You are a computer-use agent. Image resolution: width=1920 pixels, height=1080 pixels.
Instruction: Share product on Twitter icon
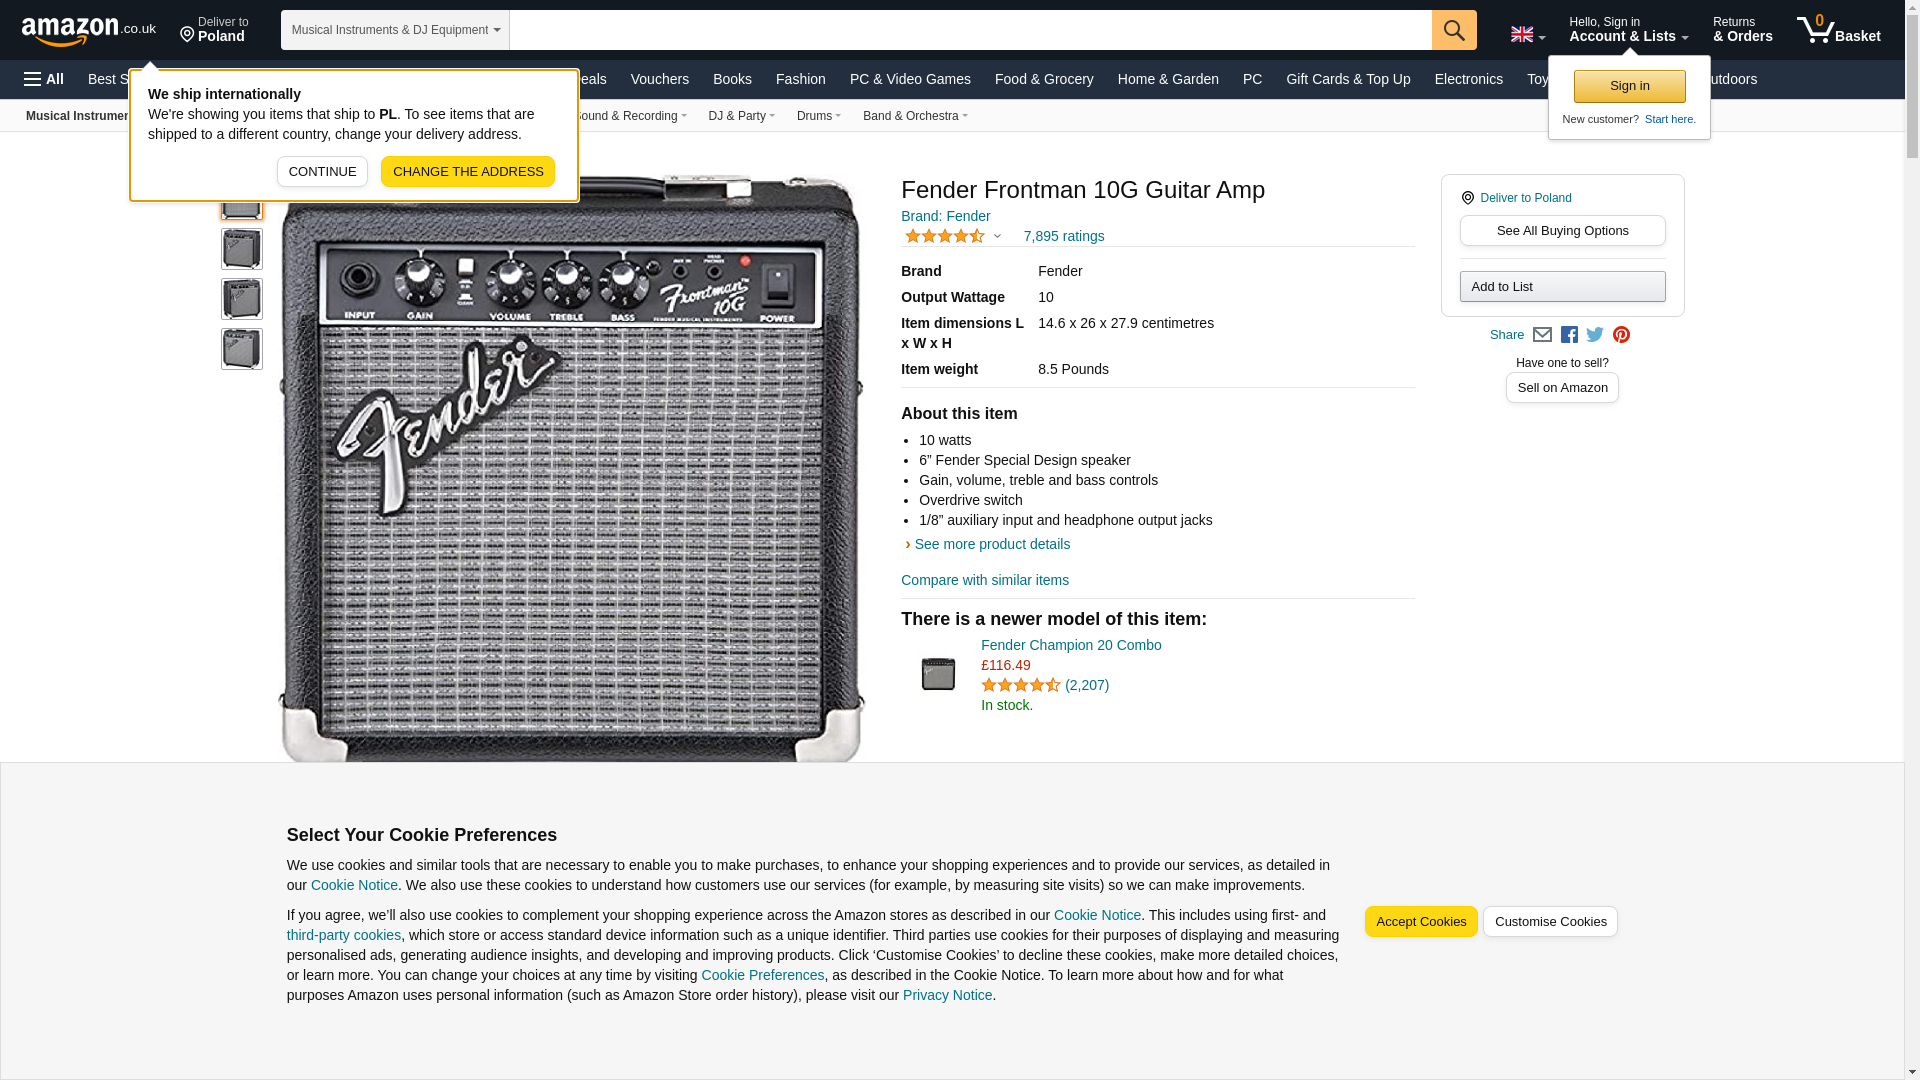(x=1595, y=335)
